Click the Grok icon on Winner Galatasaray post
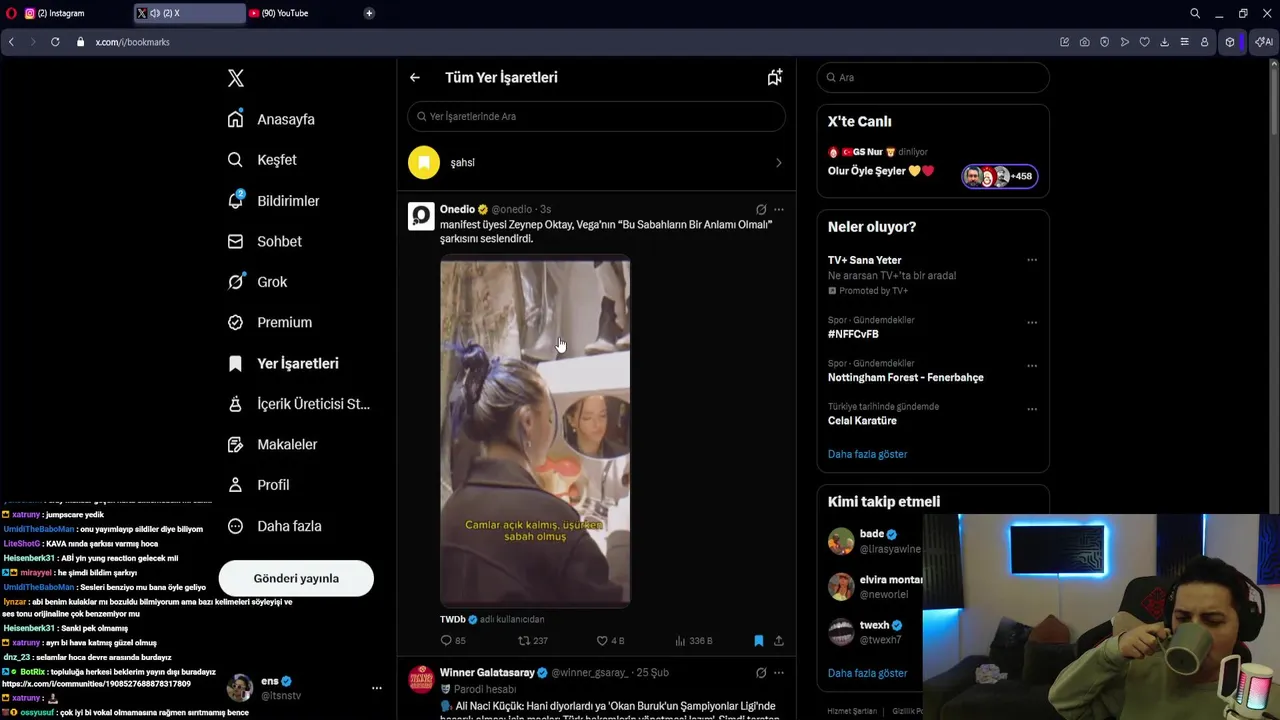 [761, 673]
